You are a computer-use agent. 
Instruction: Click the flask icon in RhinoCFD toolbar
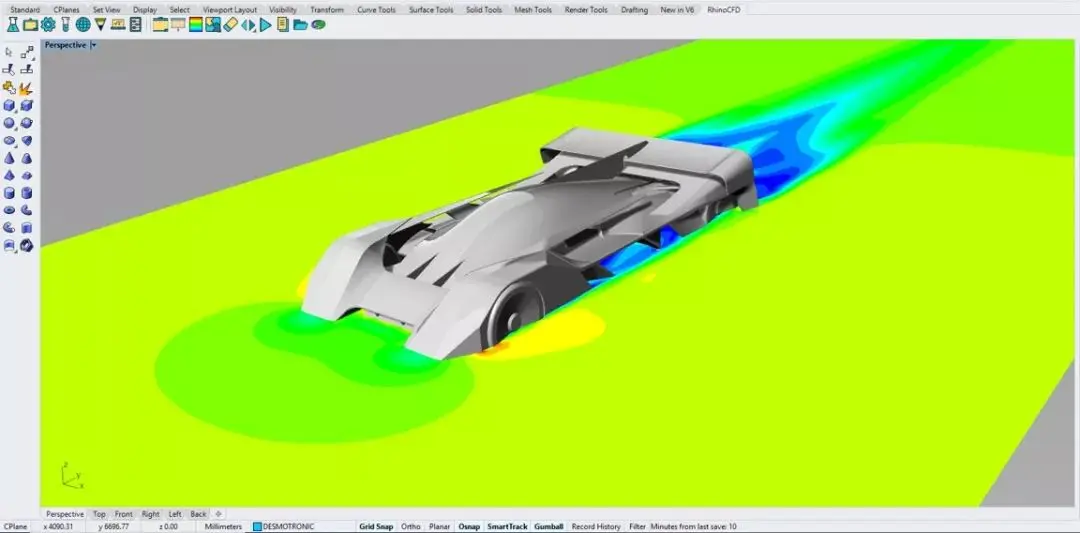tap(12, 25)
